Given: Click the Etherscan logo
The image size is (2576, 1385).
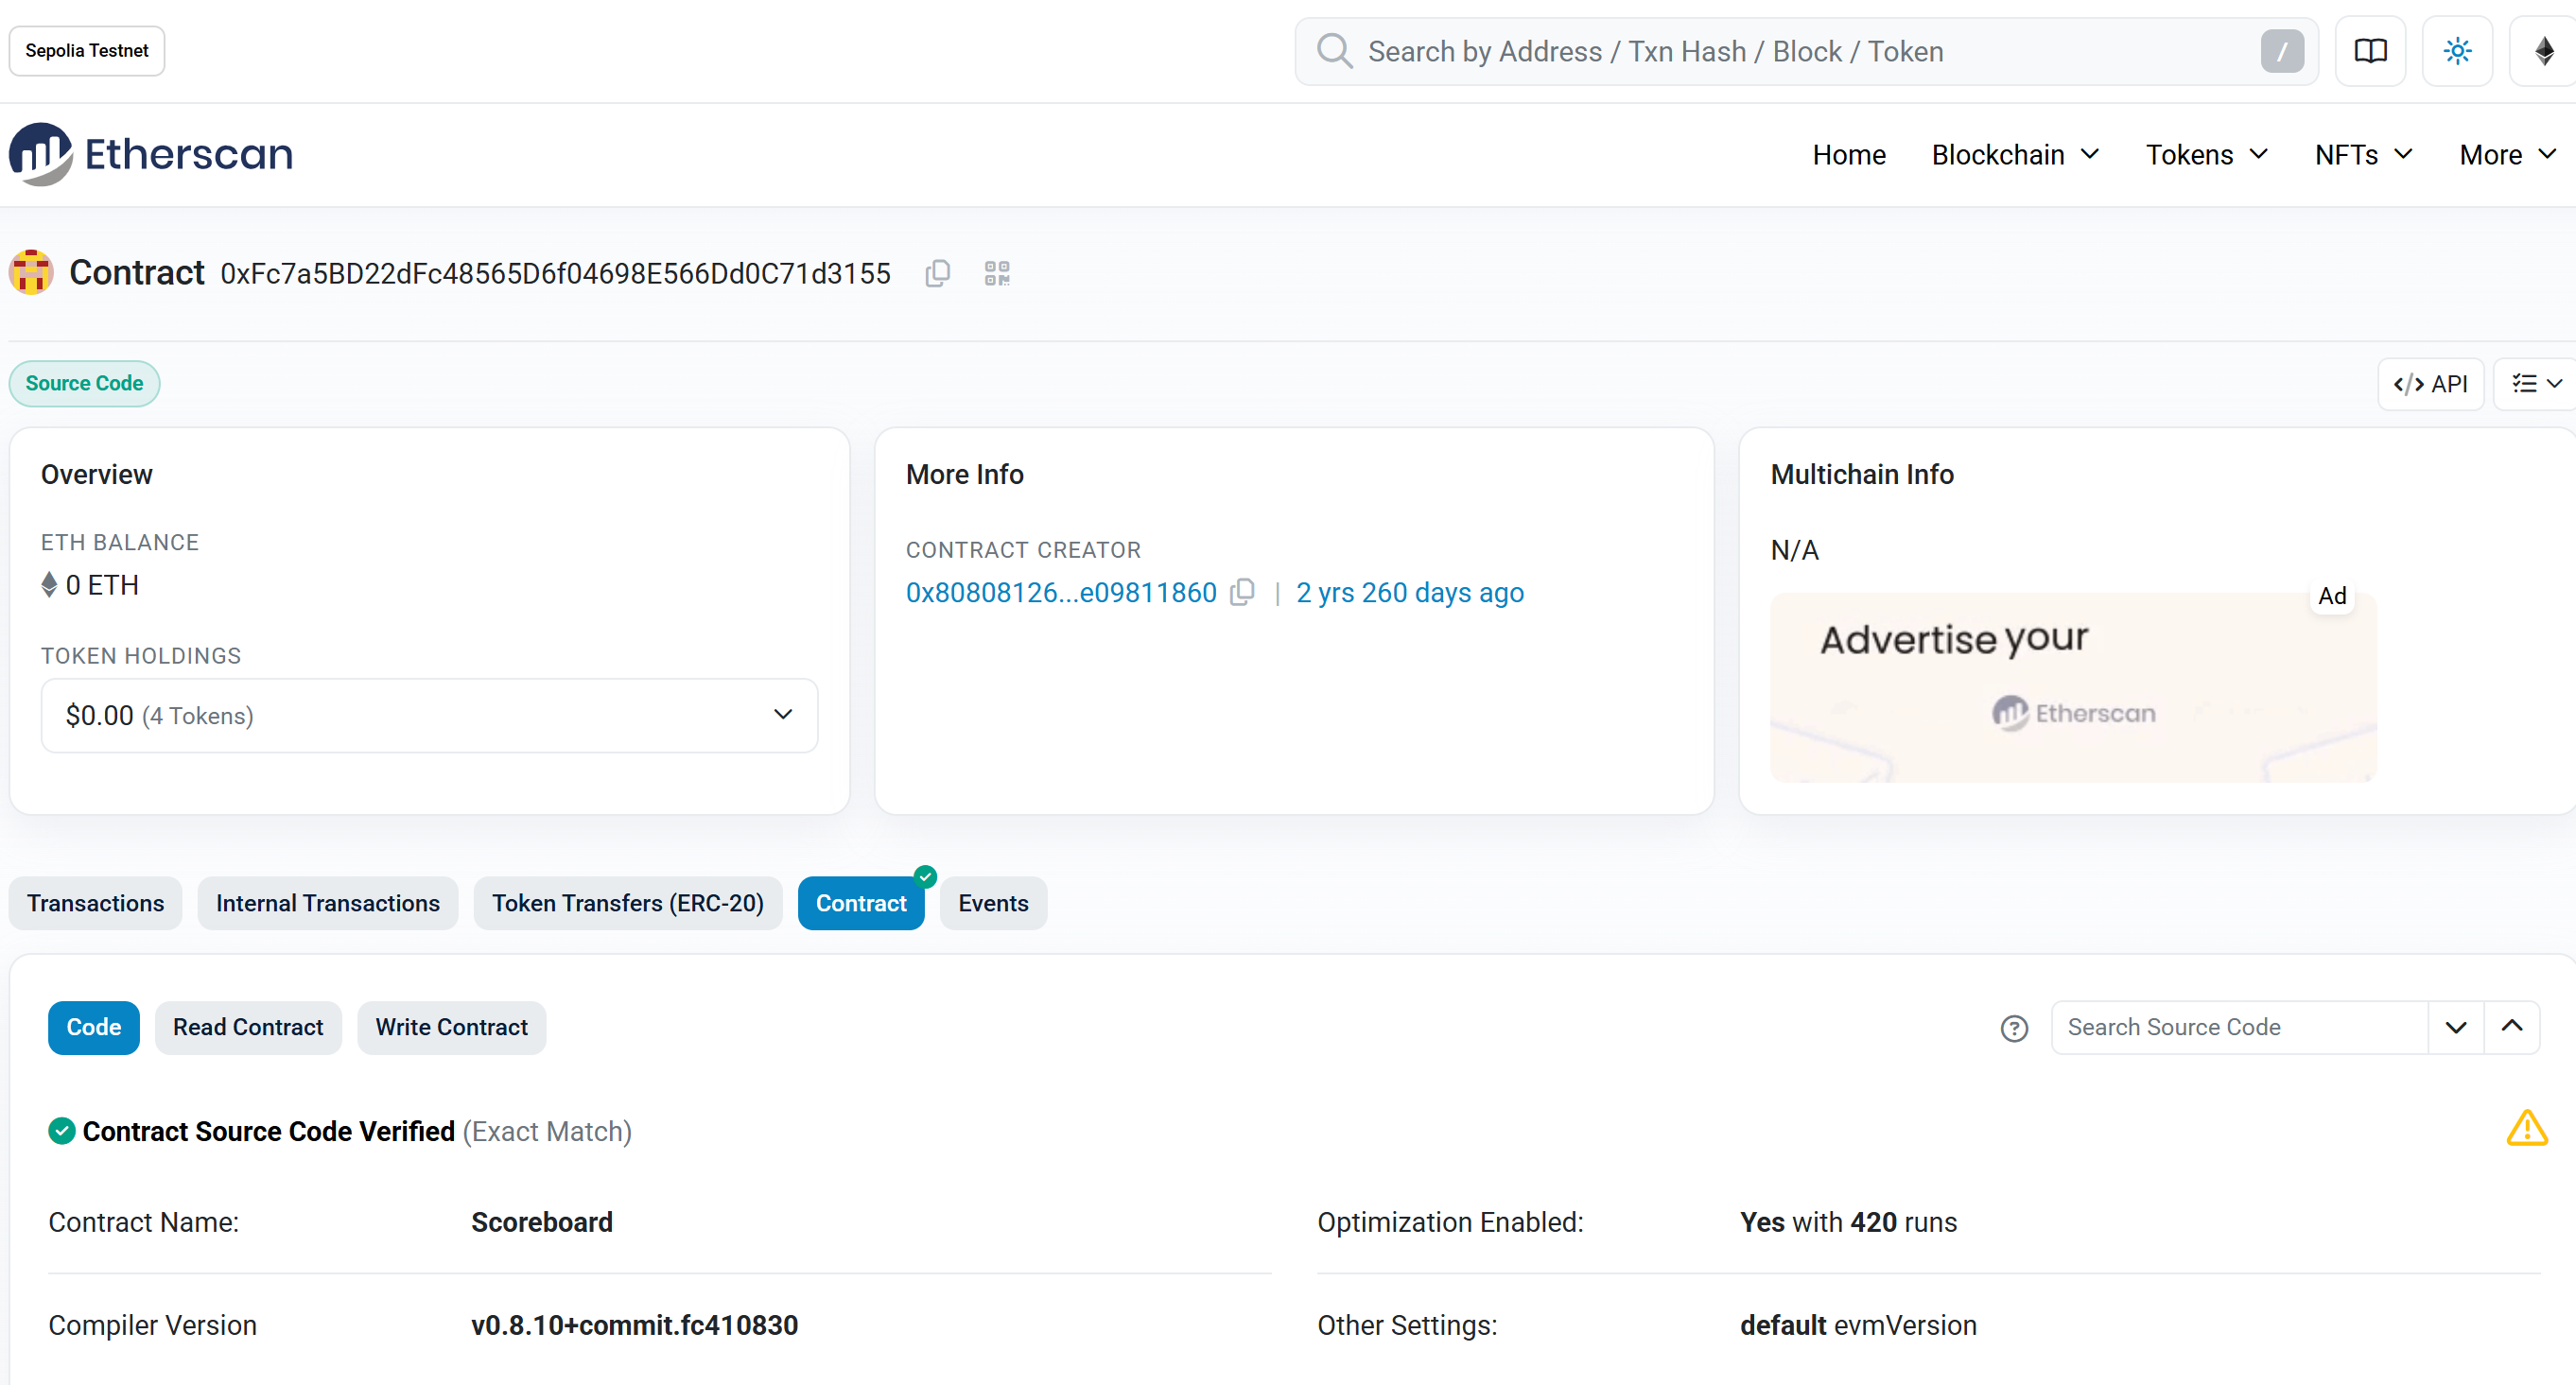Looking at the screenshot, I should tap(151, 154).
